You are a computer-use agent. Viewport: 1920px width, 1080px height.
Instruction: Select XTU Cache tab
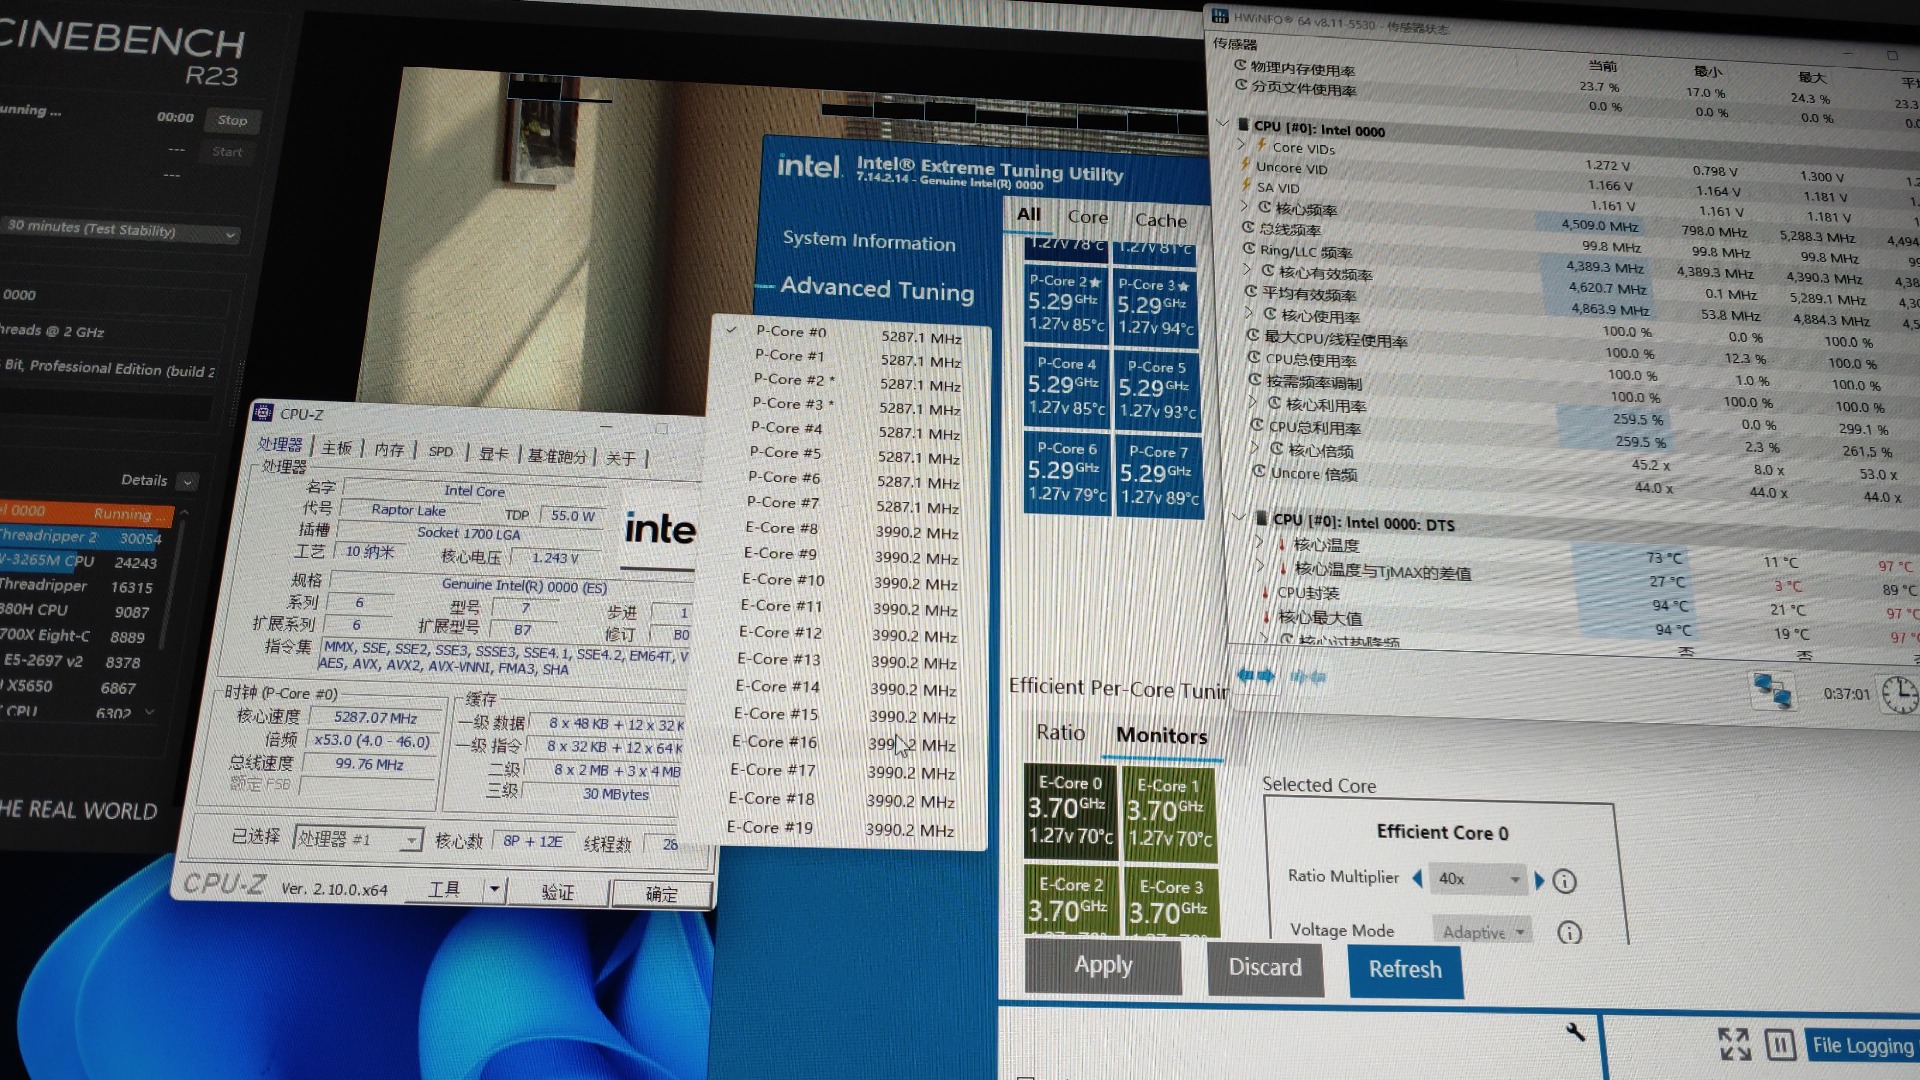click(x=1161, y=220)
